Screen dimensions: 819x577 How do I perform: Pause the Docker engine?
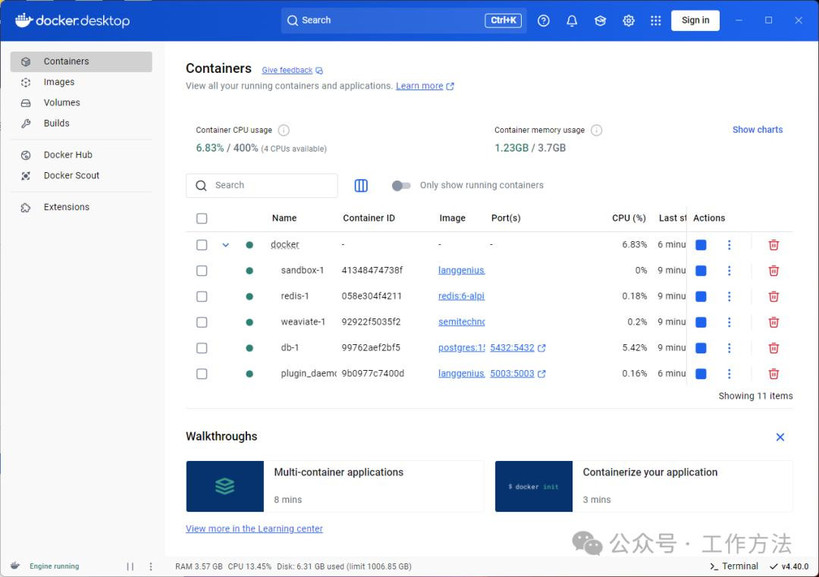(130, 567)
